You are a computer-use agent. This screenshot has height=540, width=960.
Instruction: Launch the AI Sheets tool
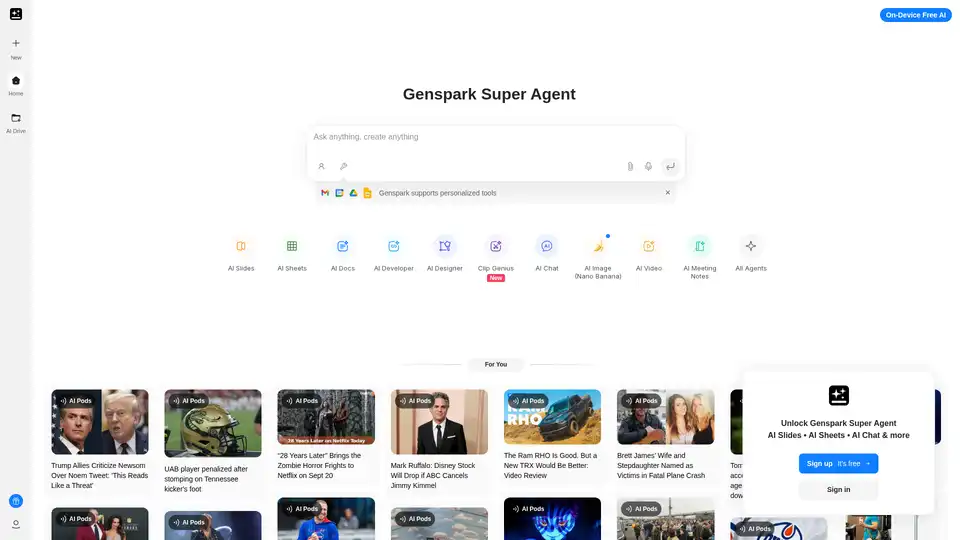[x=292, y=246]
